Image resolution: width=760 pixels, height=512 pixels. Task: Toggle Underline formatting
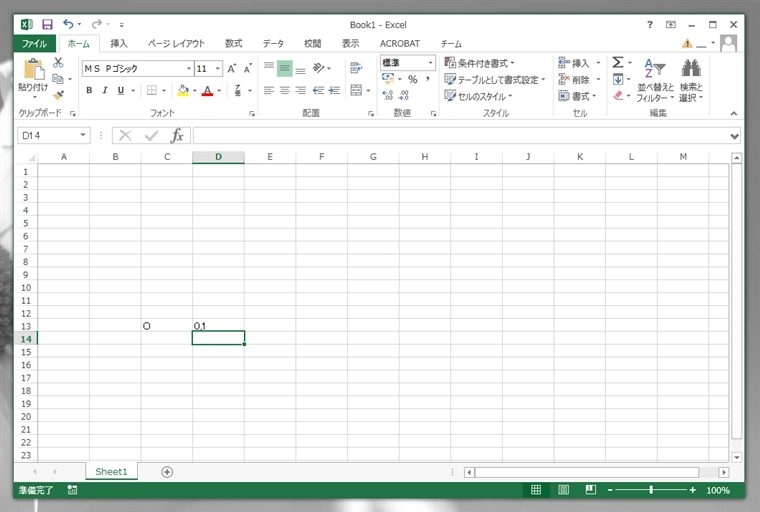[121, 90]
